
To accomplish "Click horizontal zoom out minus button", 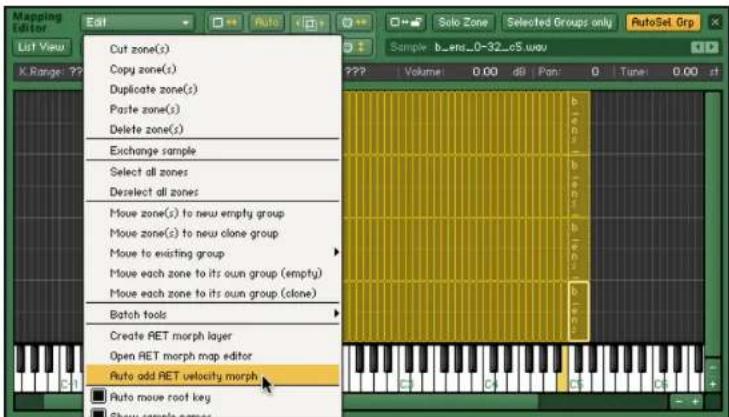I will click(x=679, y=401).
